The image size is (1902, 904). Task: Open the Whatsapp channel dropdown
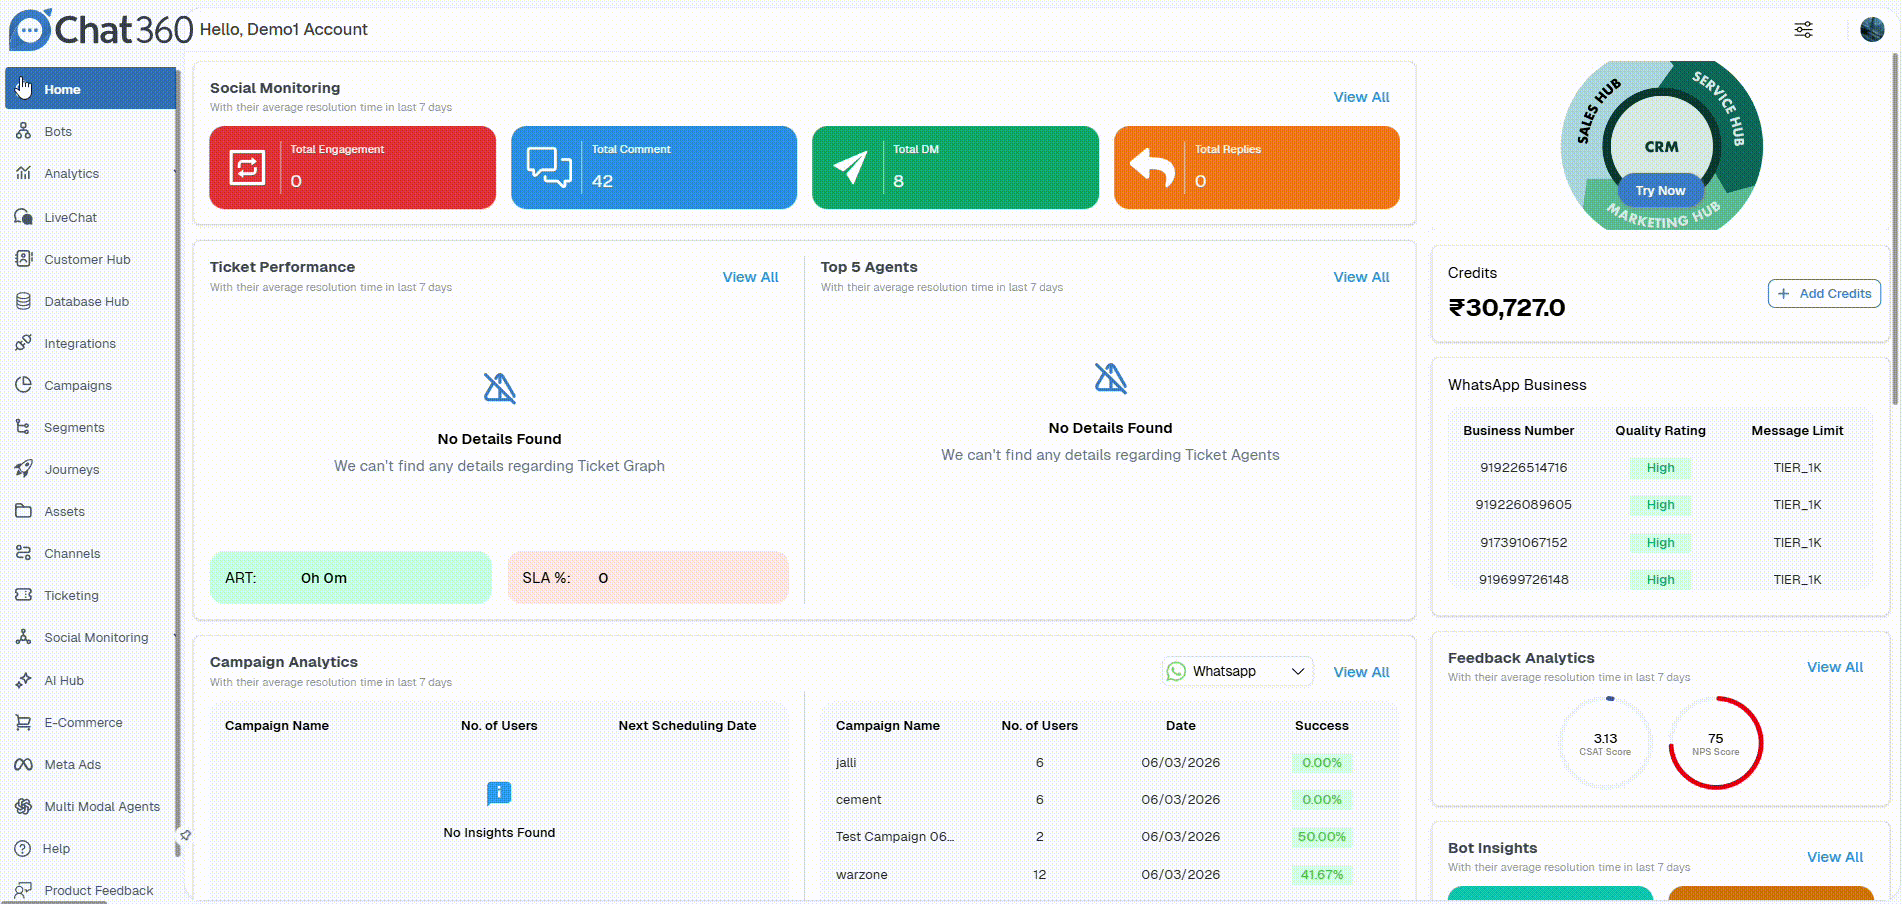coord(1237,671)
